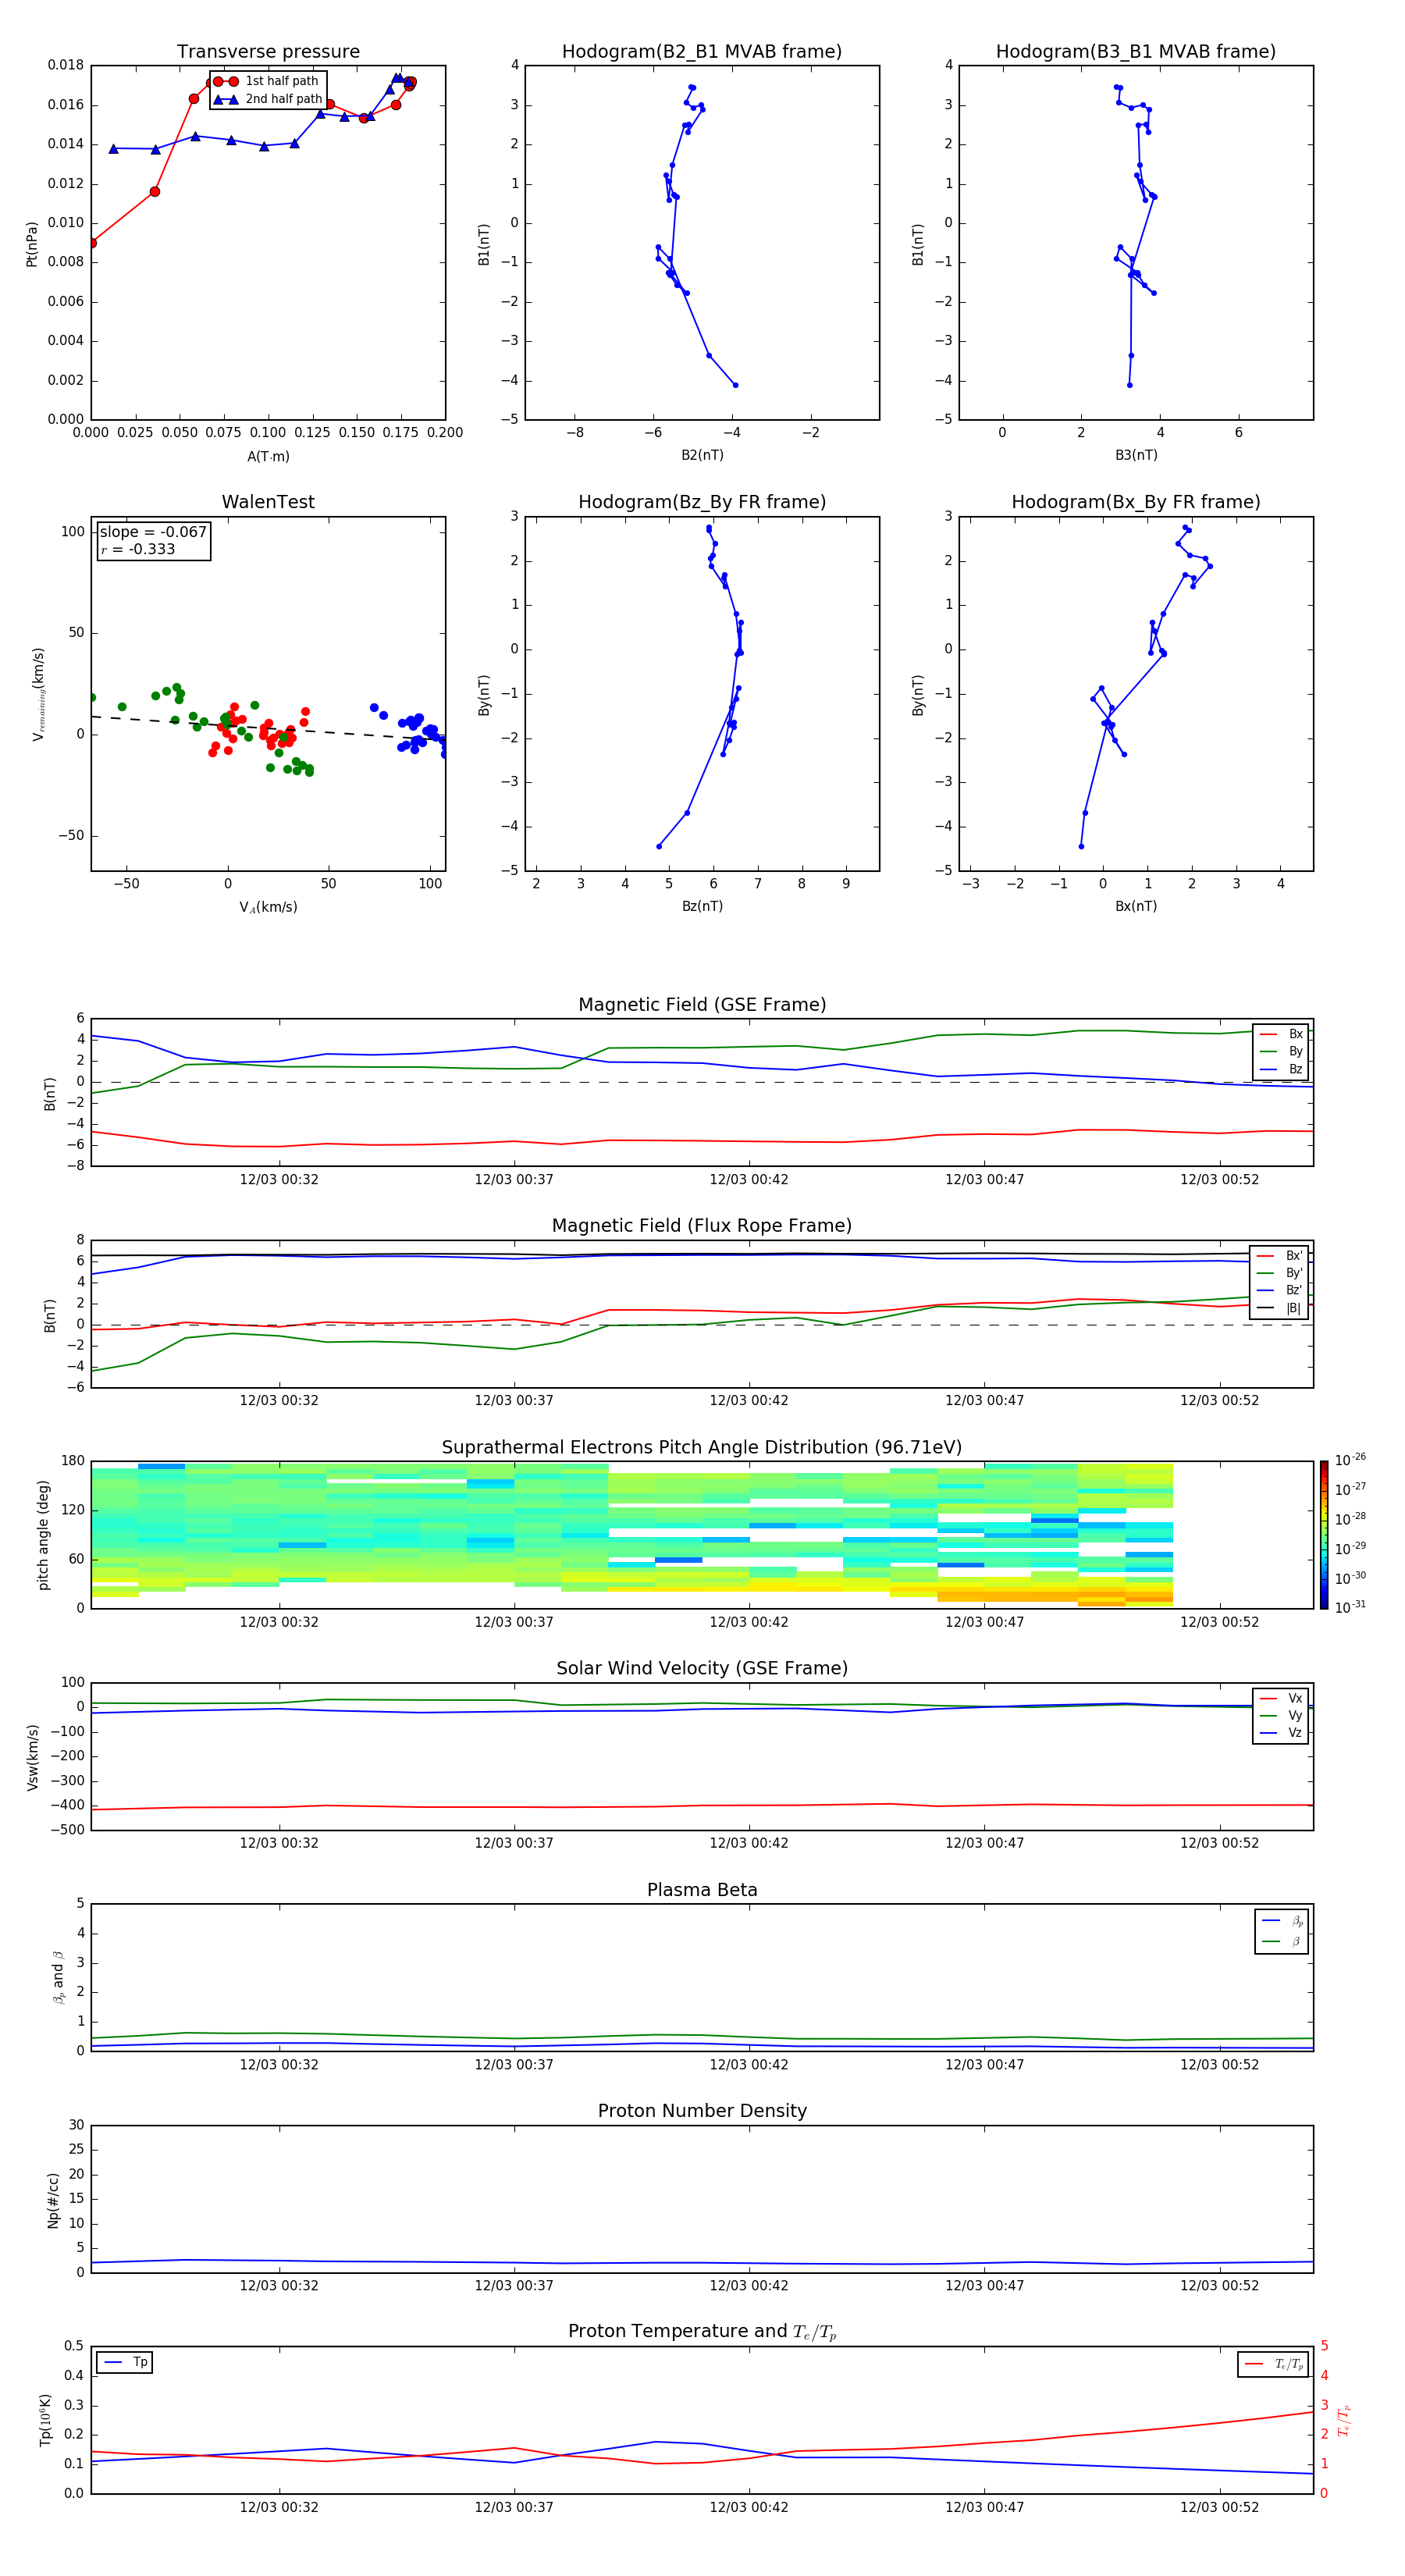1405x2576 pixels.
Task: Click the "Transverse pressure" plot title
Action: pyautogui.click(x=268, y=52)
